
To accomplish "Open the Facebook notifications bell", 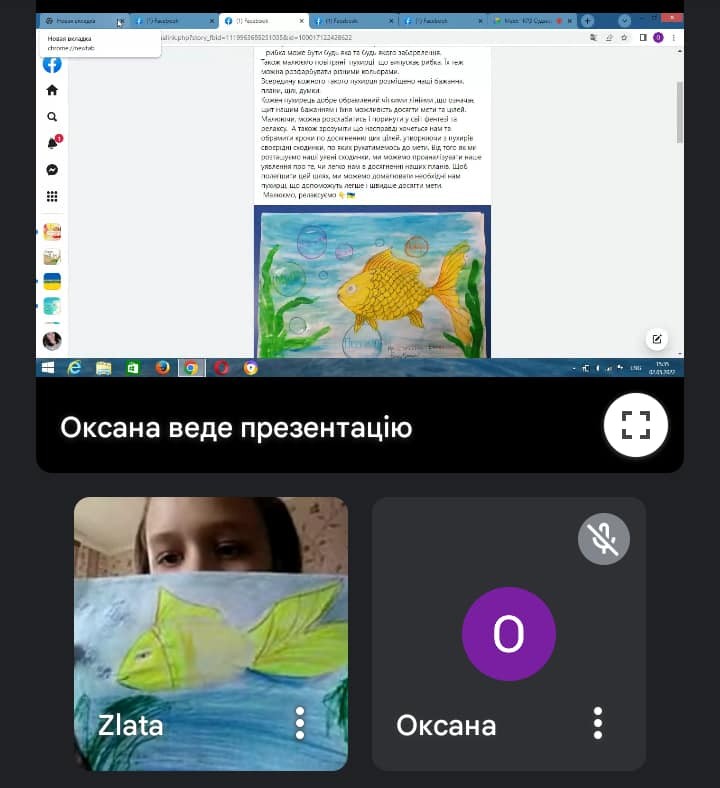I will pyautogui.click(x=52, y=143).
